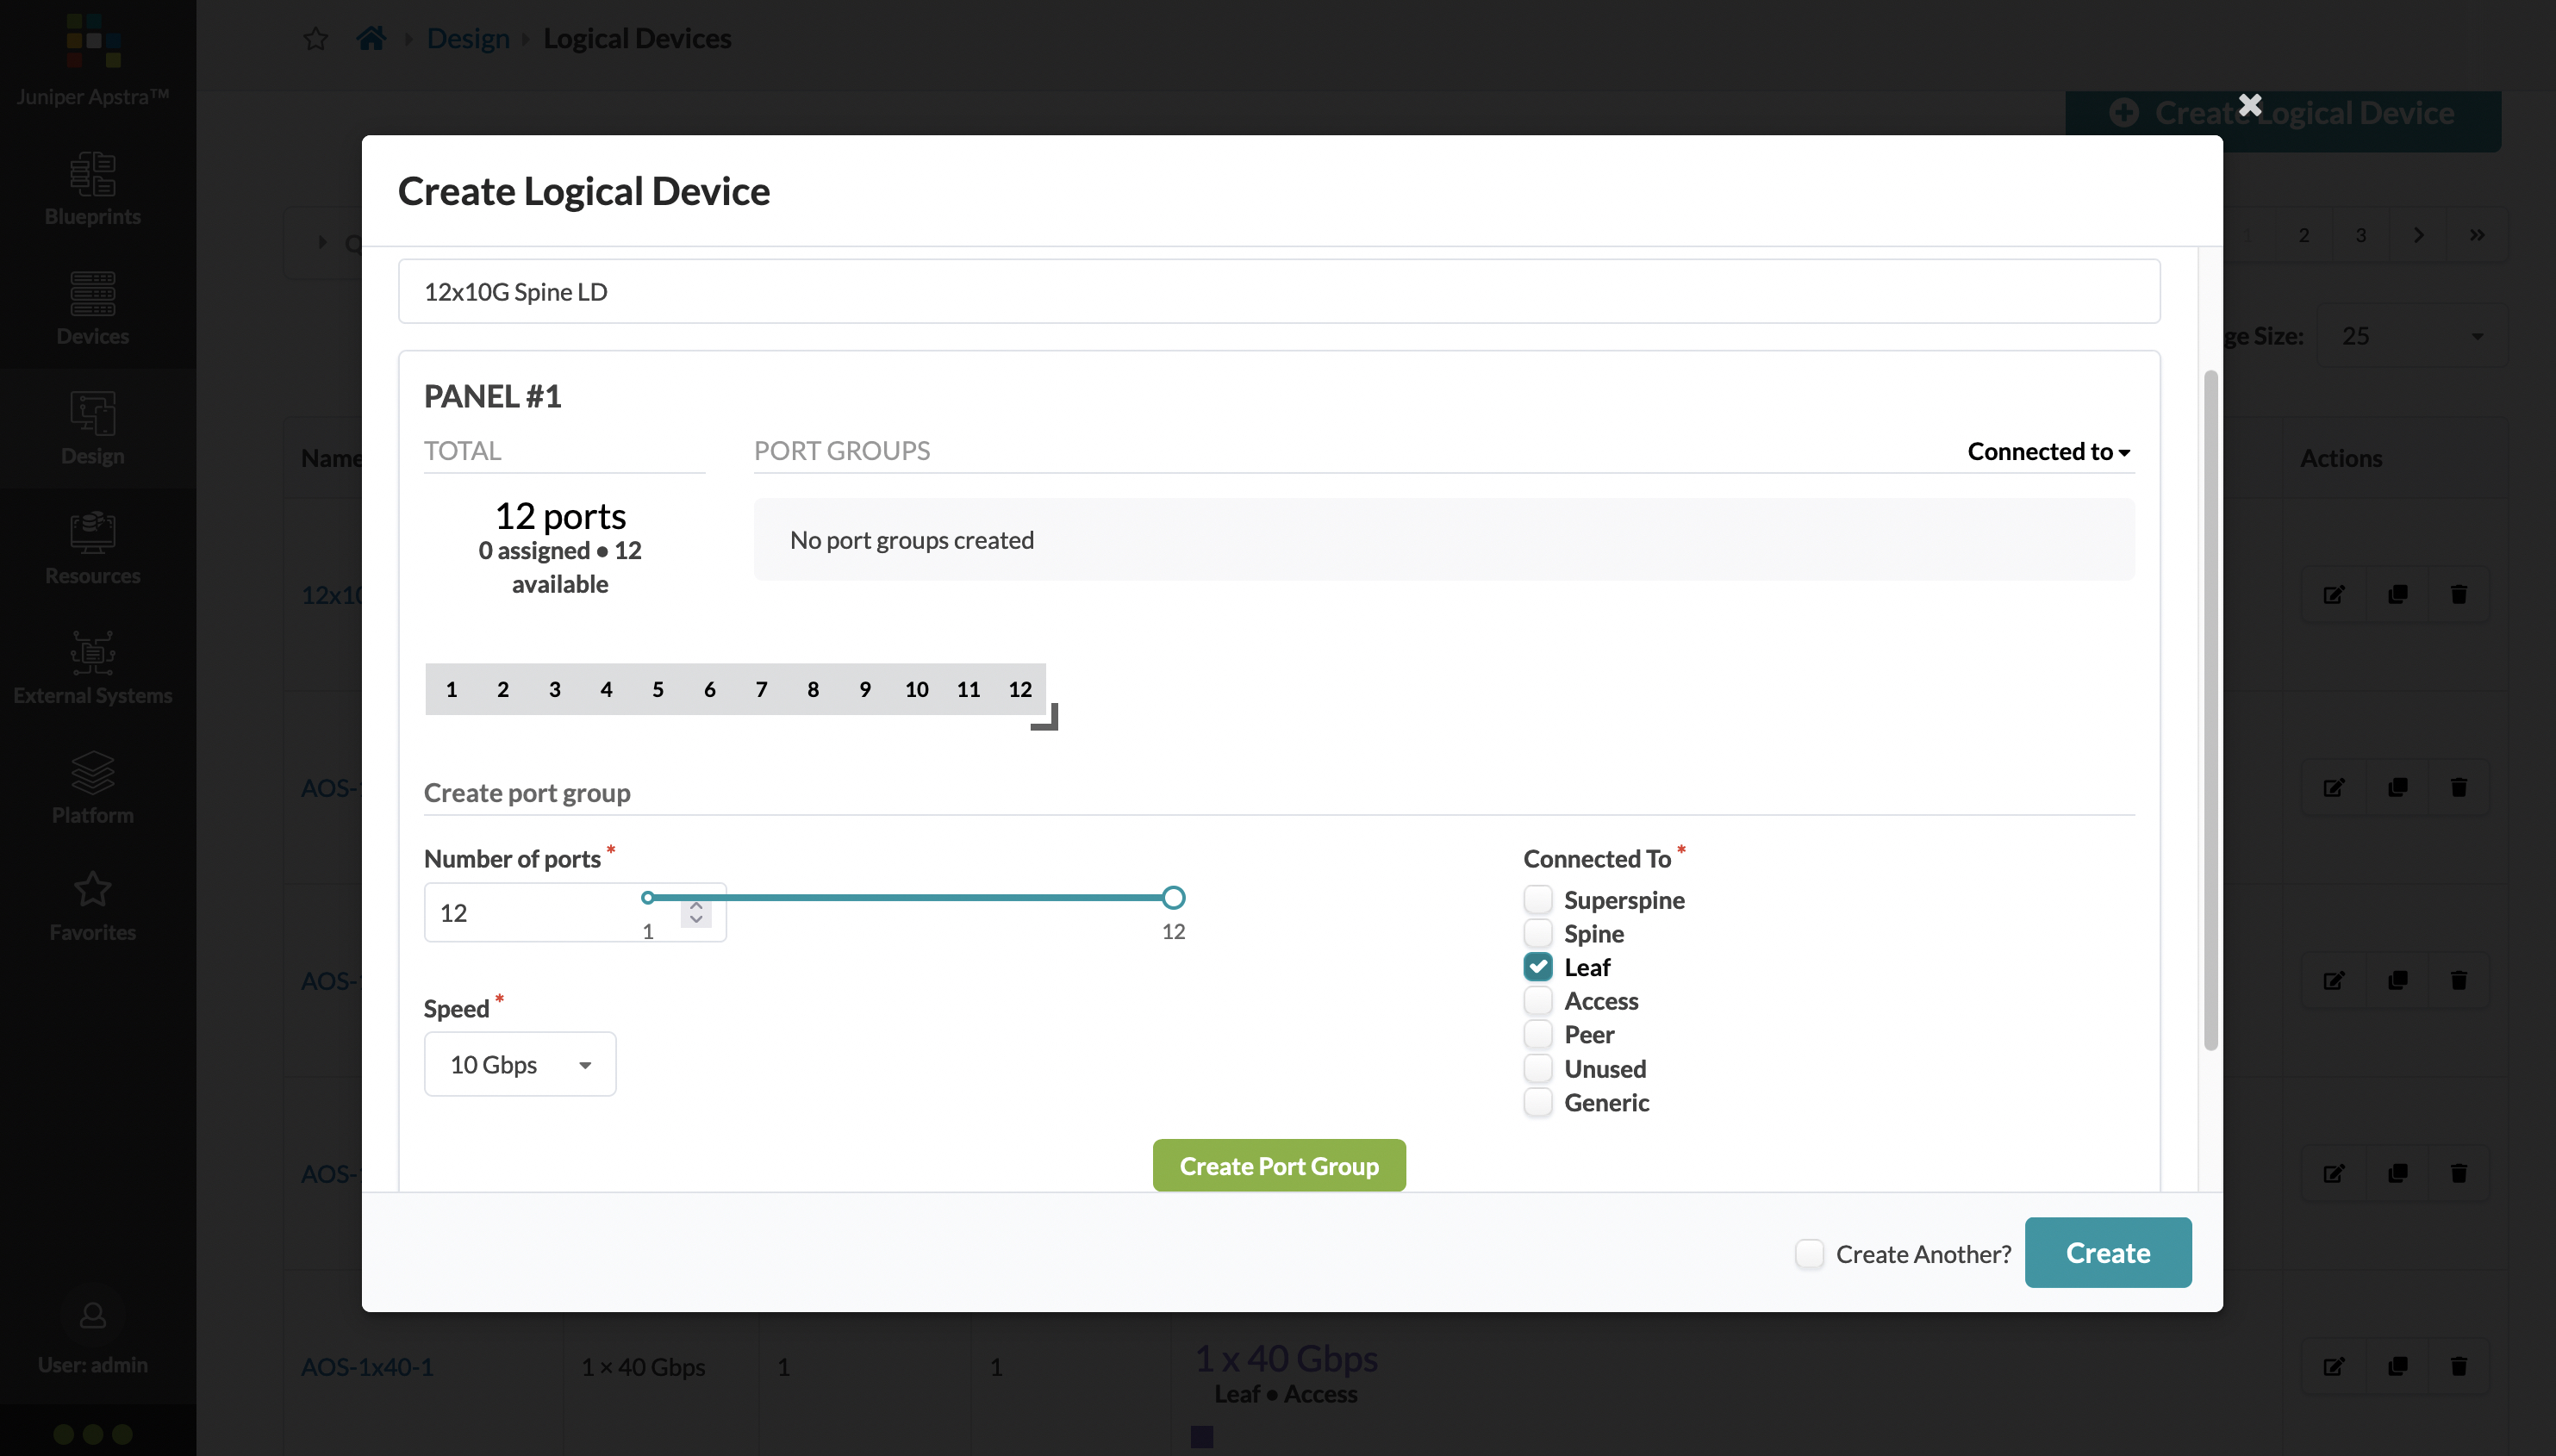Viewport: 2556px width, 1456px height.
Task: Close the Create Logical Device dialog
Action: (x=2249, y=104)
